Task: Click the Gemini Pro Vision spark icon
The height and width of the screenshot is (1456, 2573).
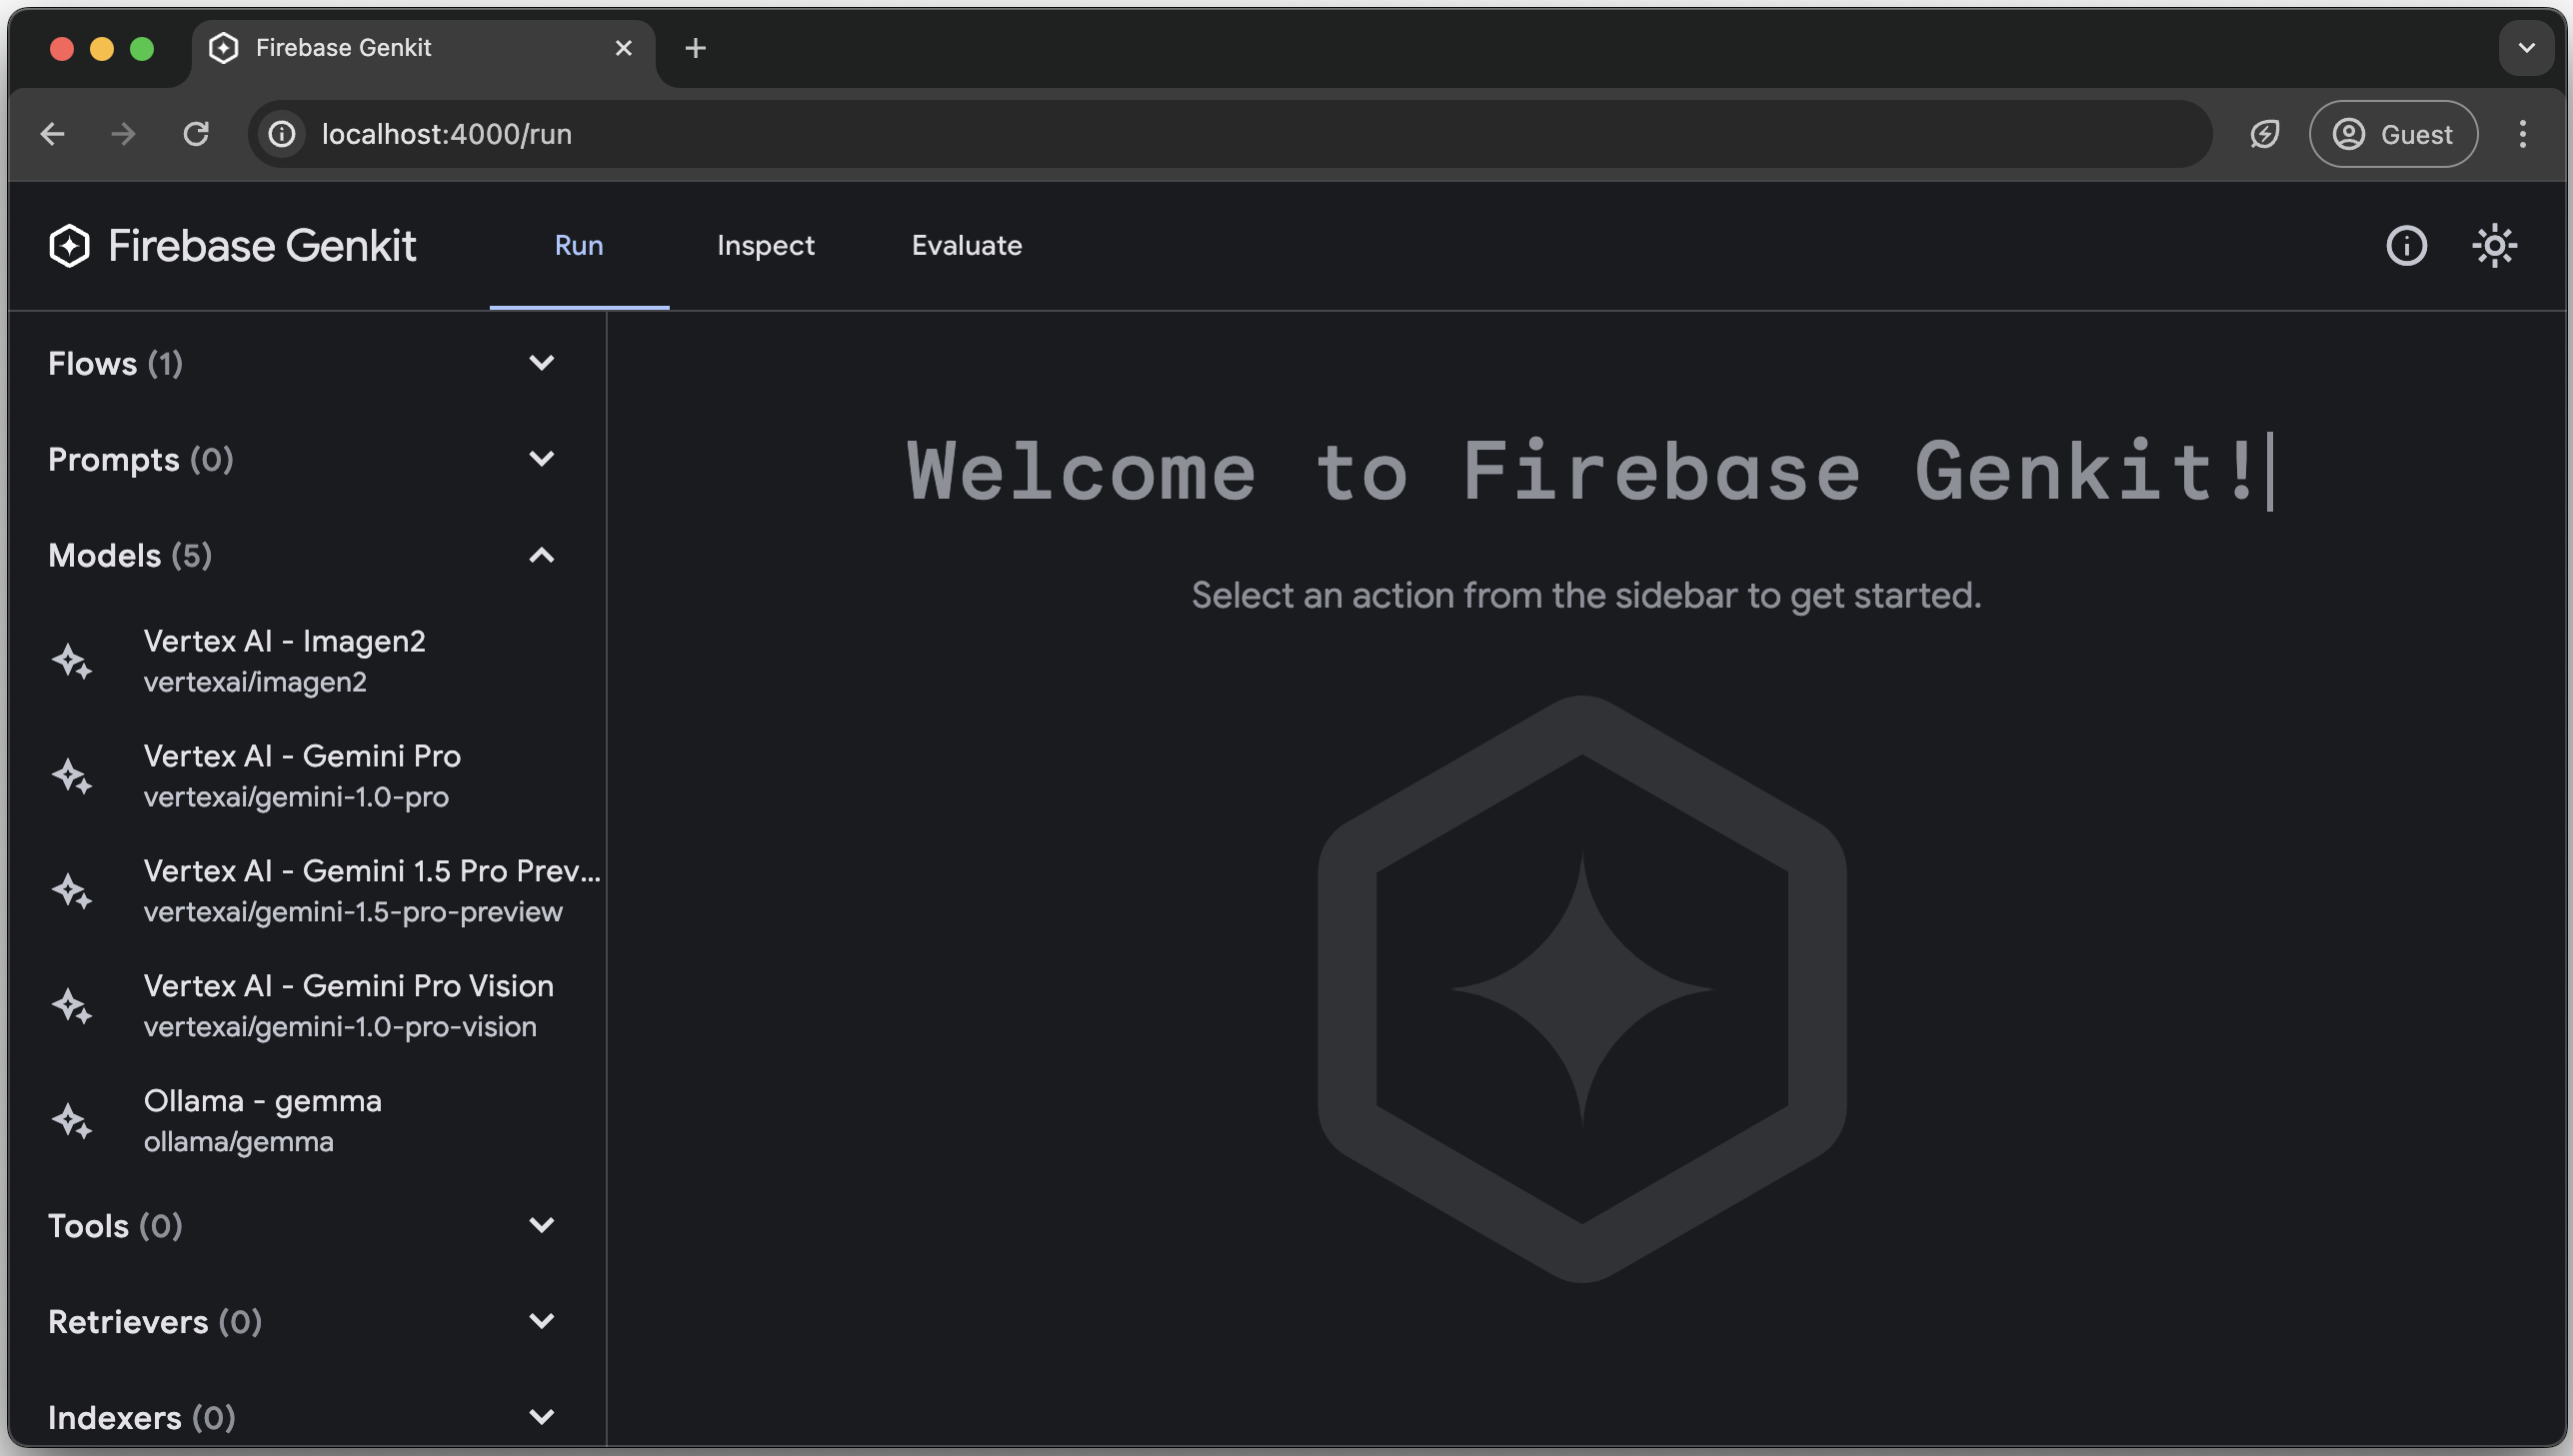Action: (72, 1005)
